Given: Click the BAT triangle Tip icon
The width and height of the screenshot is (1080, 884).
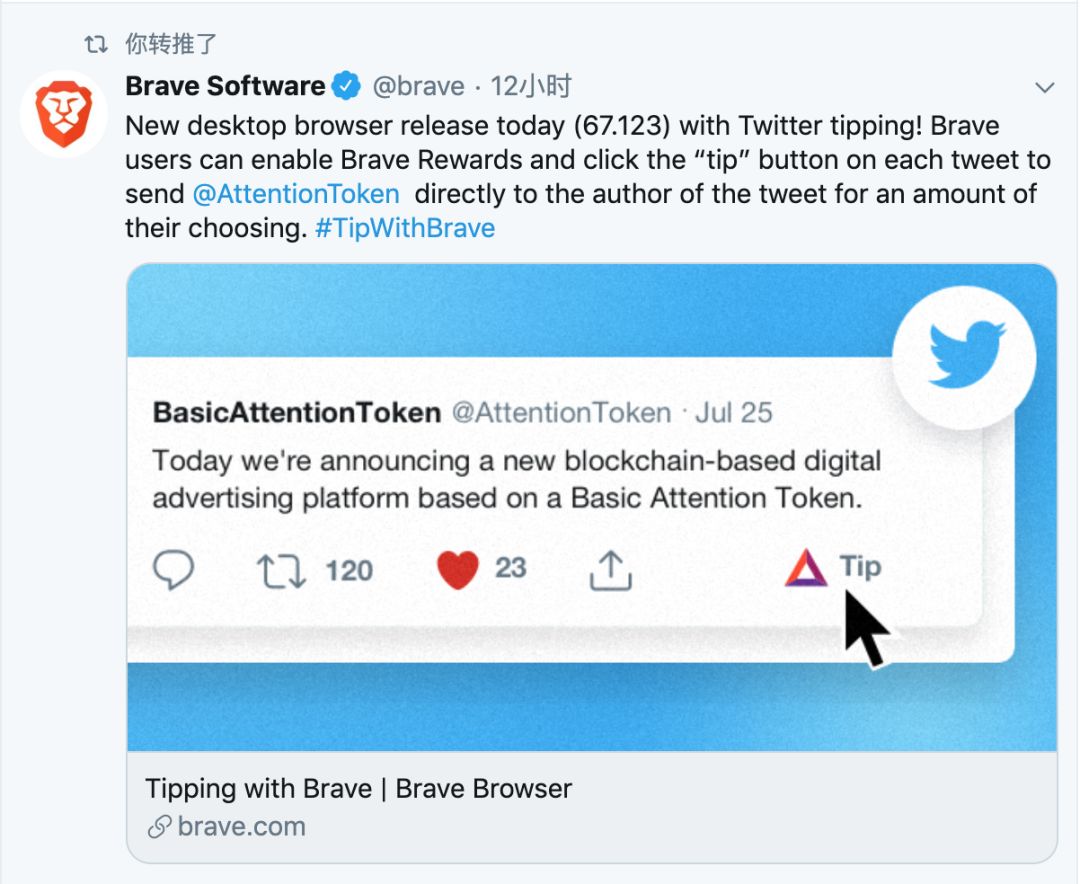Looking at the screenshot, I should click(x=805, y=568).
